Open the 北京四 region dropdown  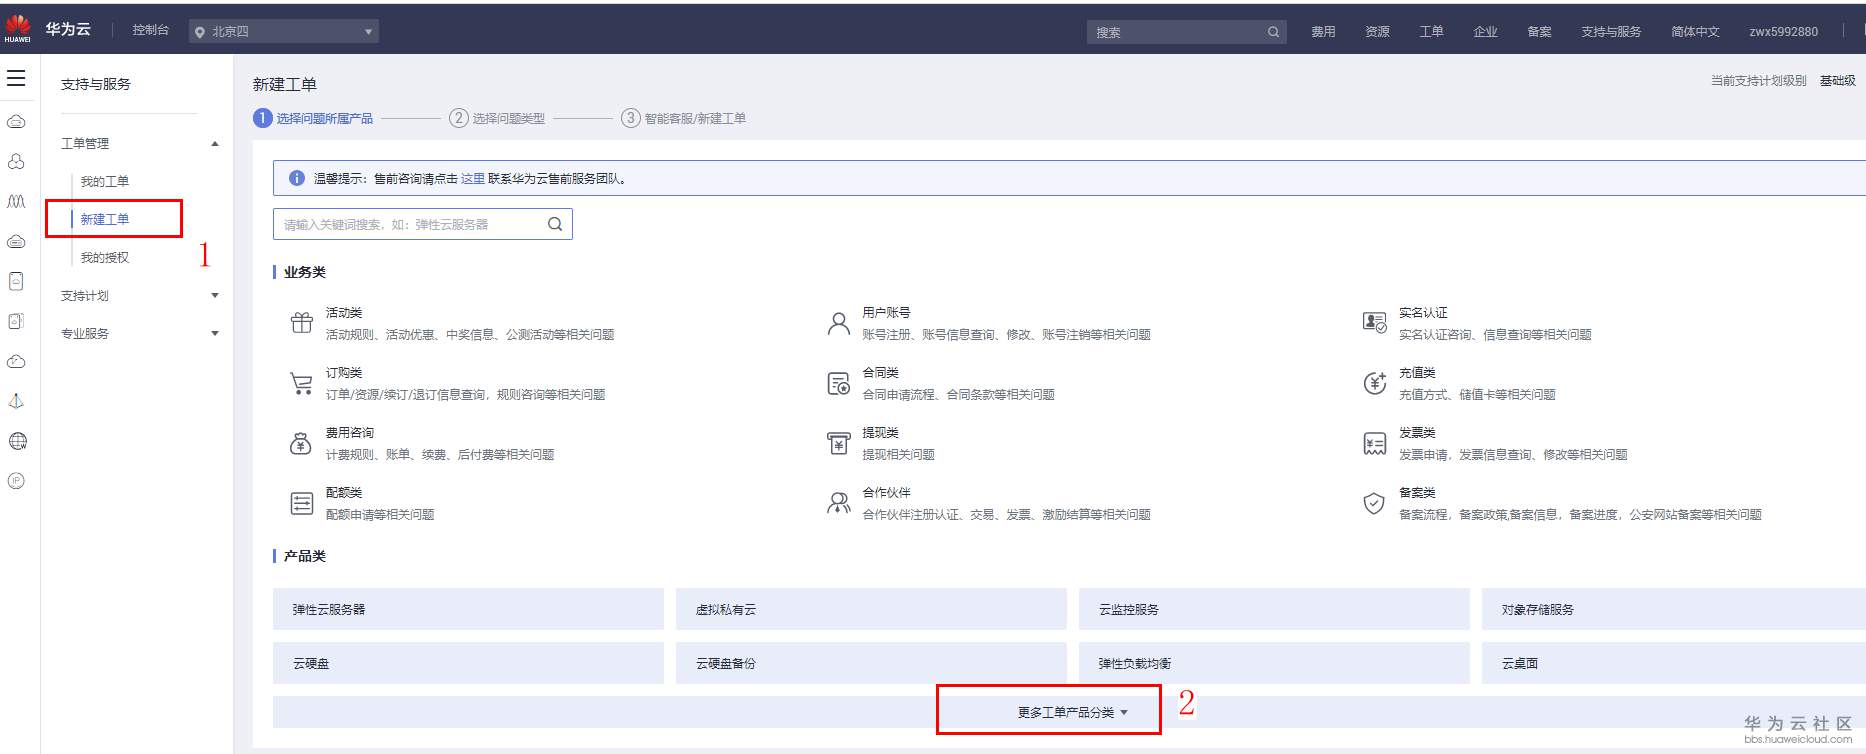[x=284, y=32]
